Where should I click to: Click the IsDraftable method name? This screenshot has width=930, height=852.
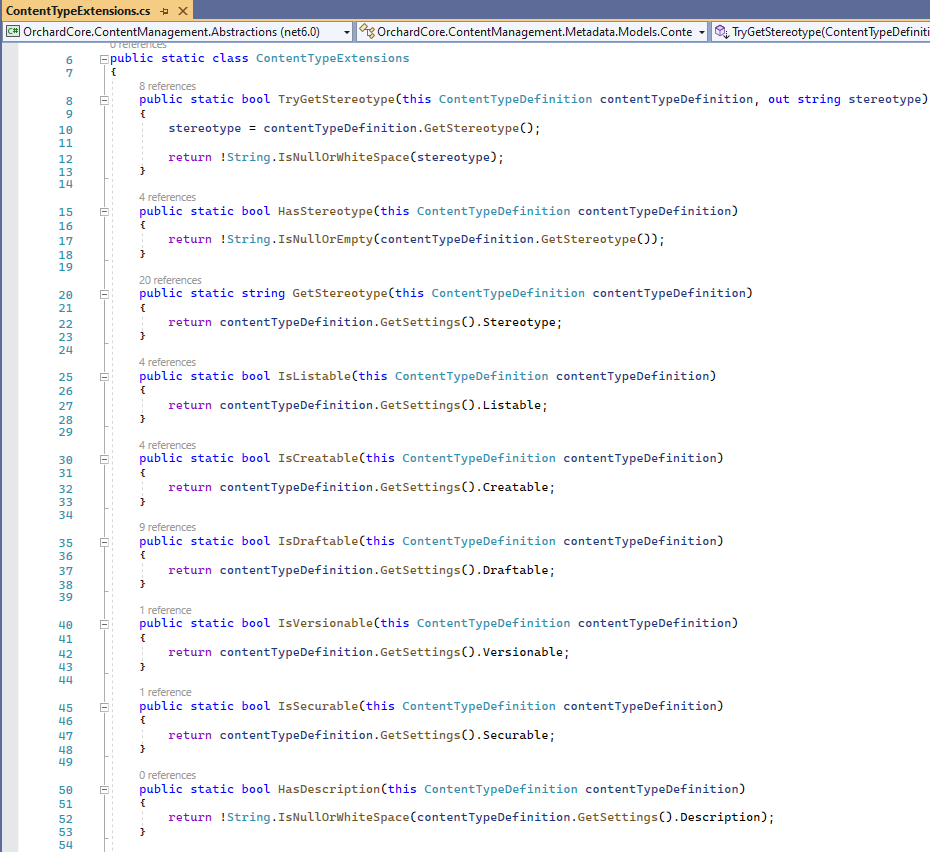coord(318,541)
